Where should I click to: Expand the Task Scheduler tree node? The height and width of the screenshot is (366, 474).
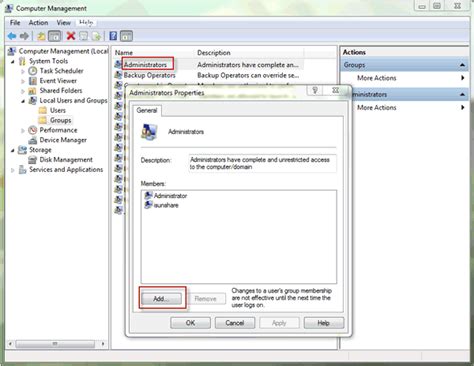pos(23,71)
